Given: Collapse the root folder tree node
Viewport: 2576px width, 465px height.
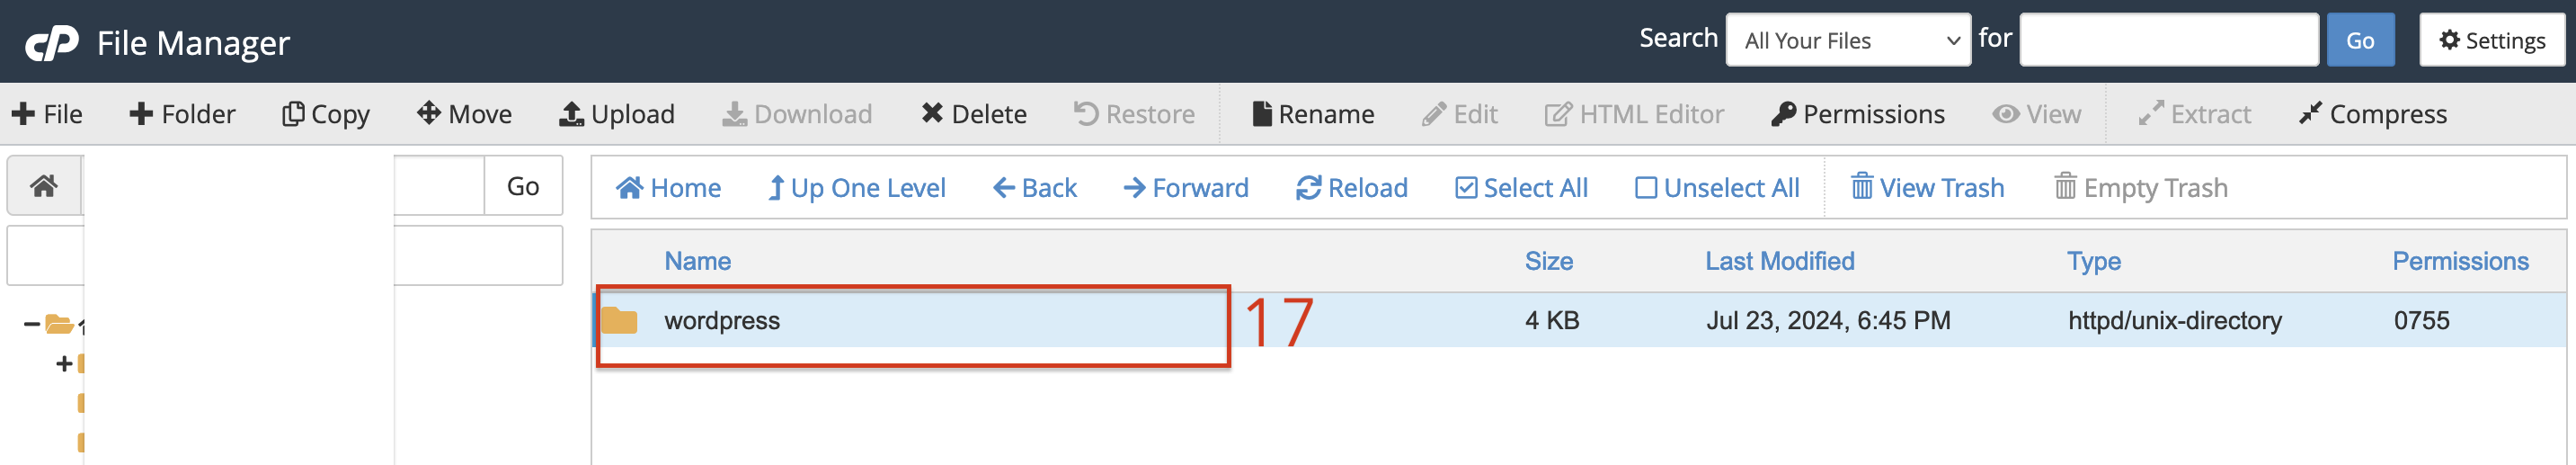Looking at the screenshot, I should tap(32, 324).
